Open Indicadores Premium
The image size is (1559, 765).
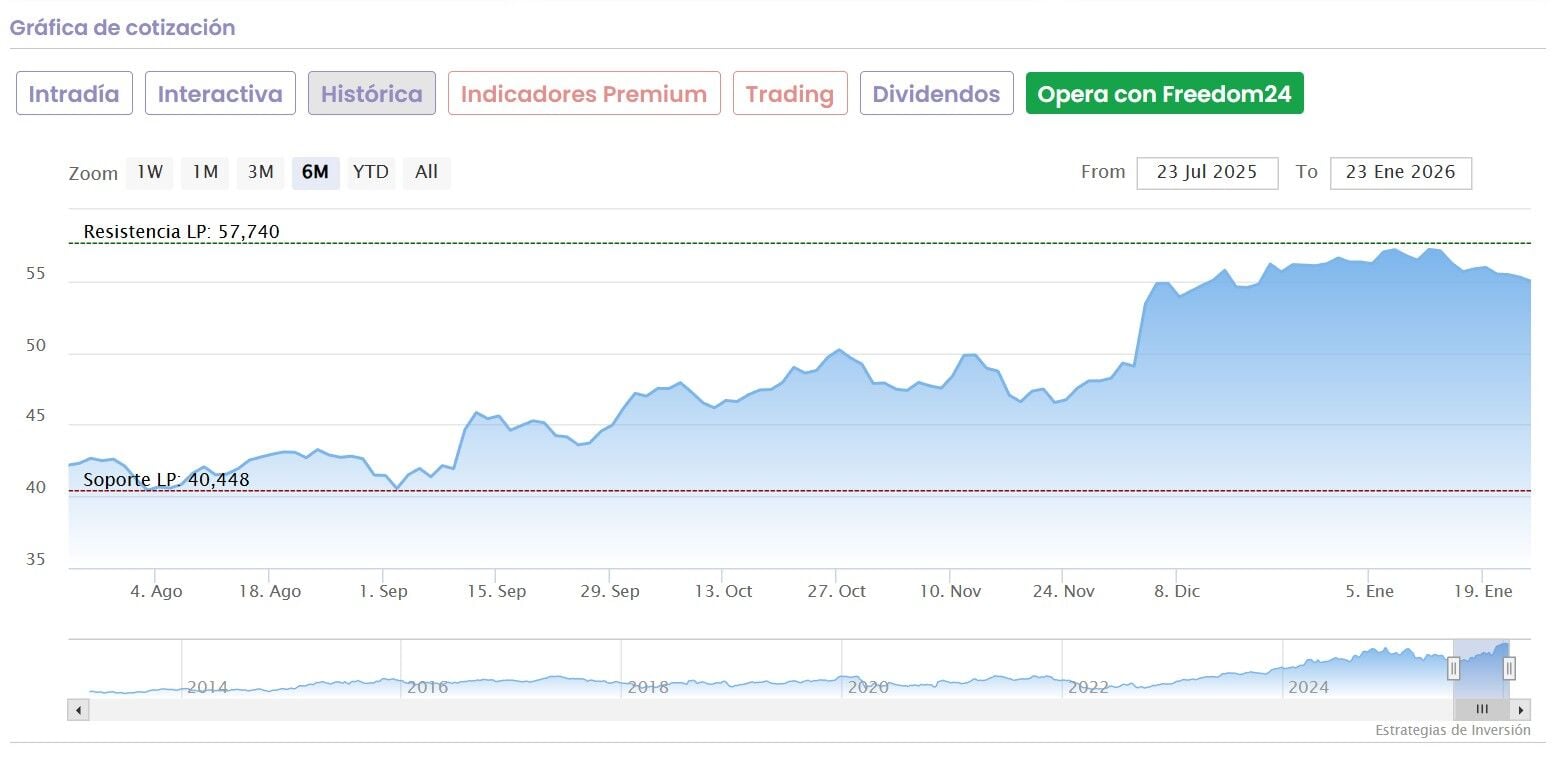point(584,94)
